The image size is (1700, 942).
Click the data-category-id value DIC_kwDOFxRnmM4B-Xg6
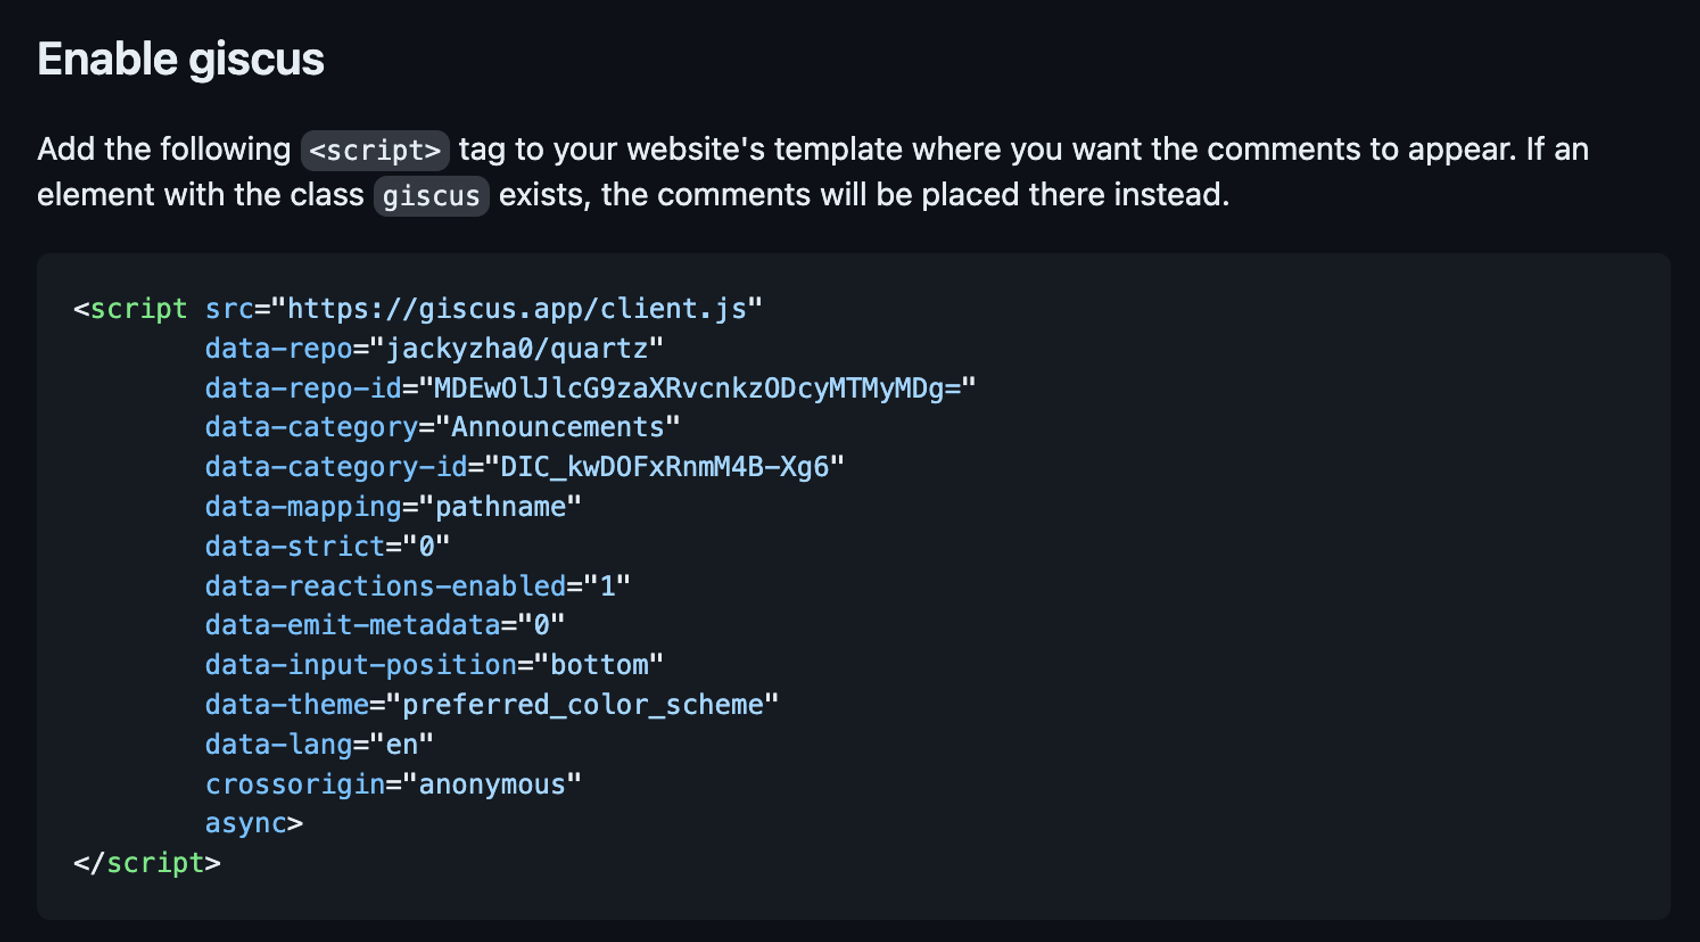(664, 467)
